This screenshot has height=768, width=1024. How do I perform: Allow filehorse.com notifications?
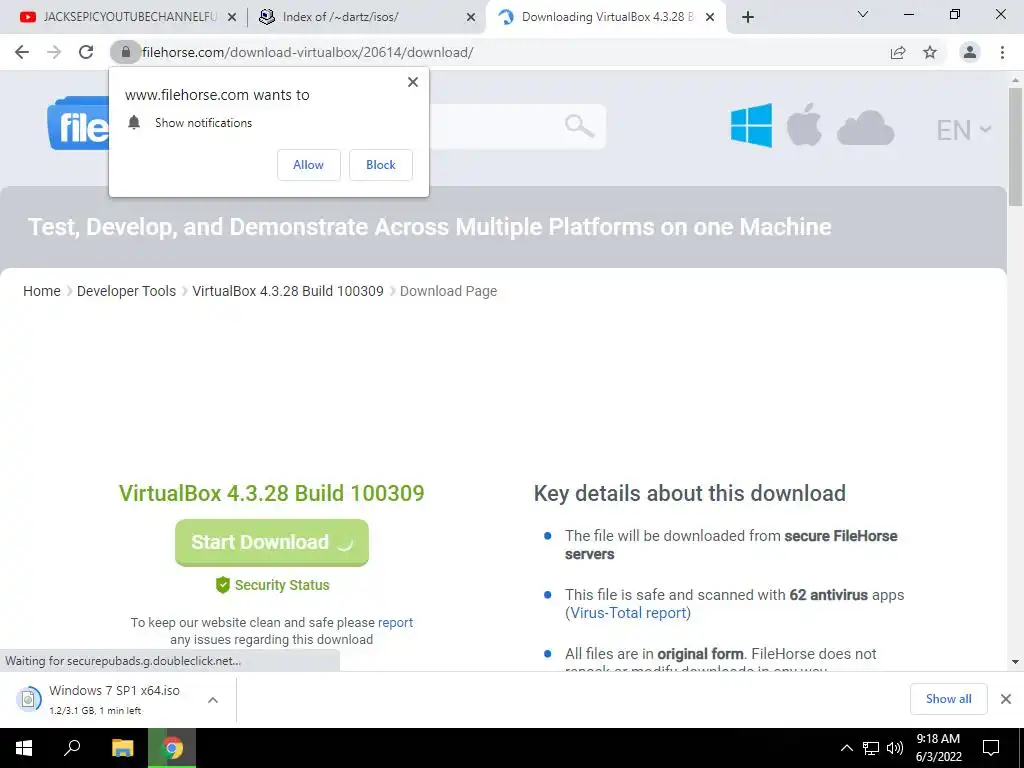click(x=308, y=165)
